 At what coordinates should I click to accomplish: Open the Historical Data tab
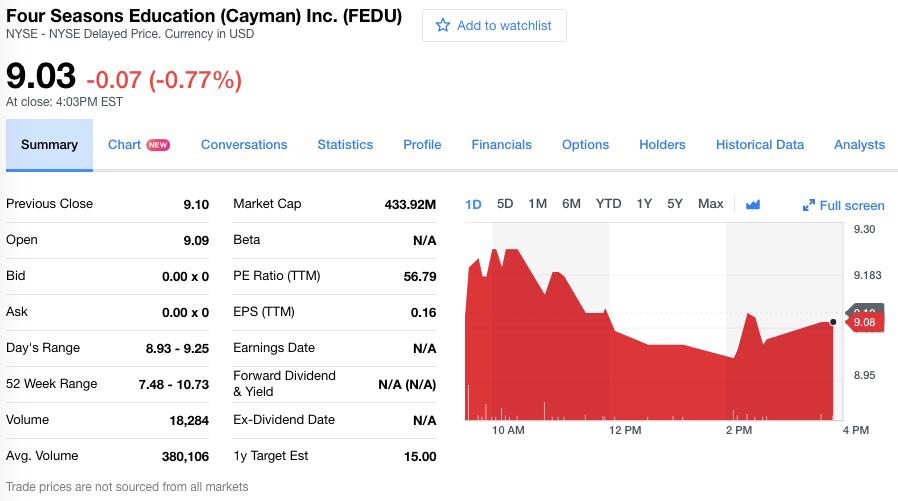[x=759, y=145]
